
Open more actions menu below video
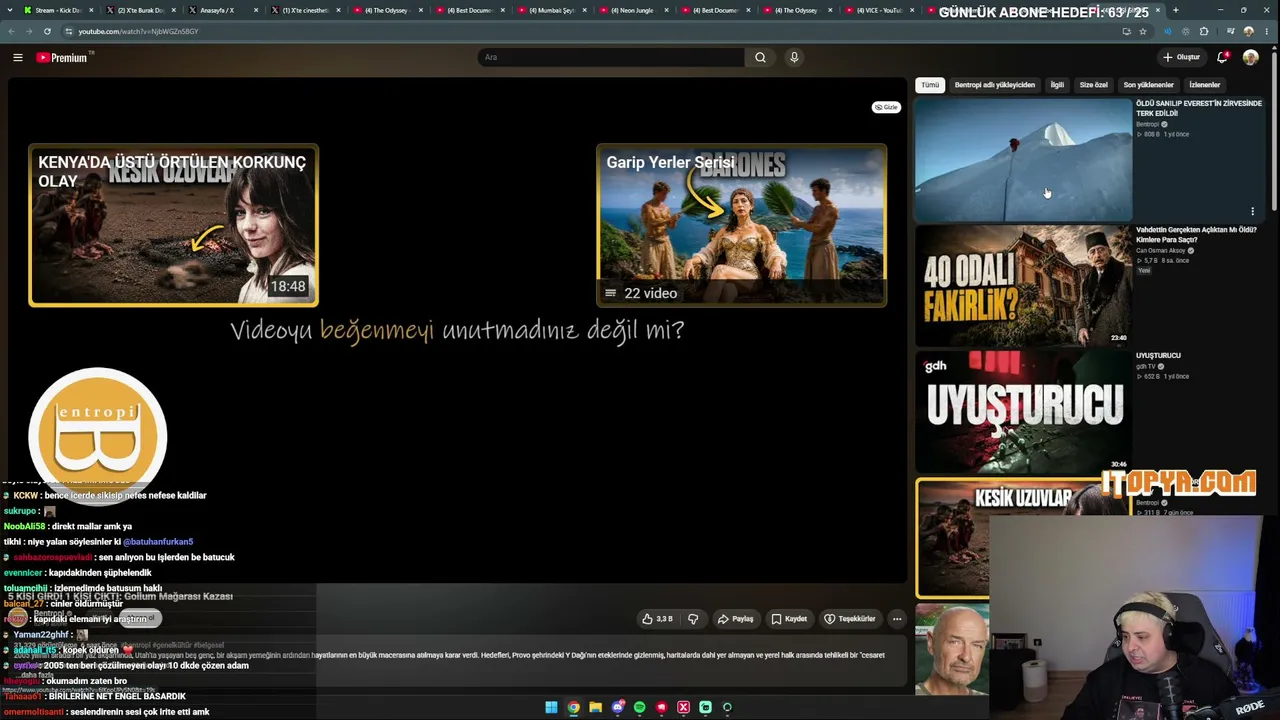click(x=897, y=619)
